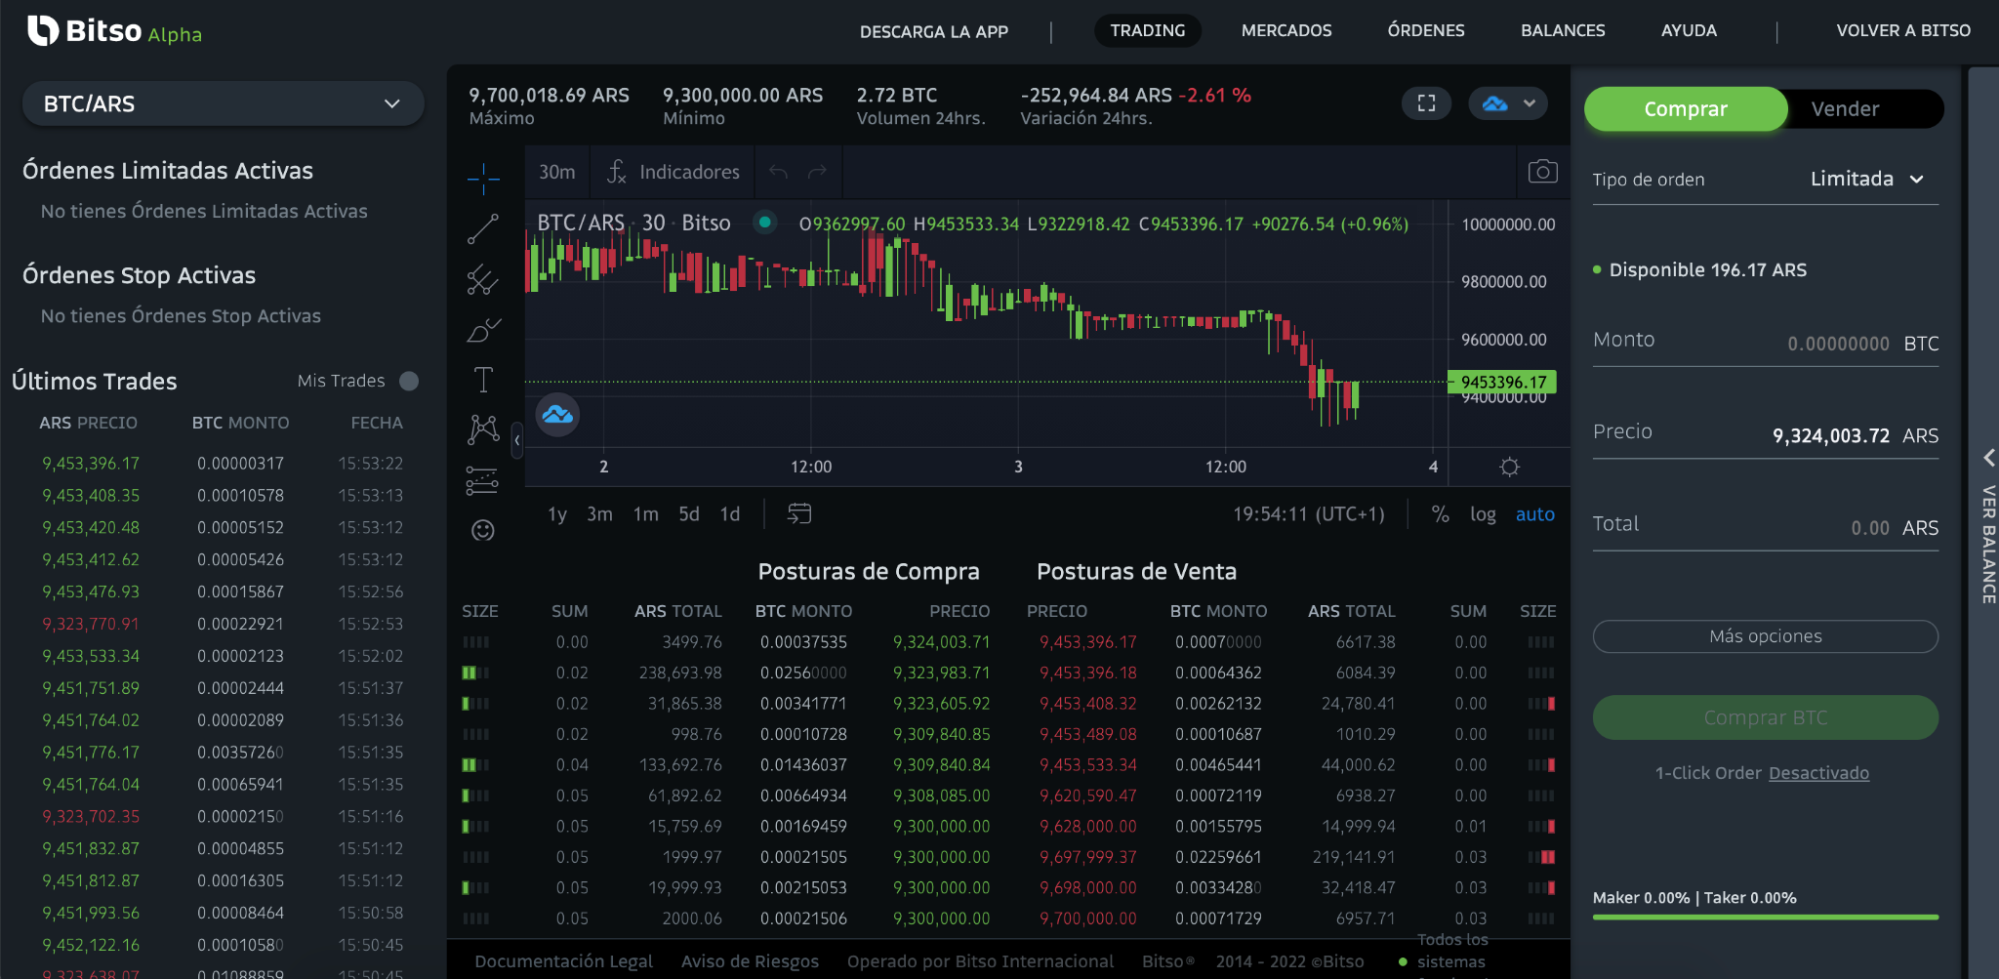The width and height of the screenshot is (1999, 980).
Task: Go to the TRADING tab
Action: click(1148, 31)
